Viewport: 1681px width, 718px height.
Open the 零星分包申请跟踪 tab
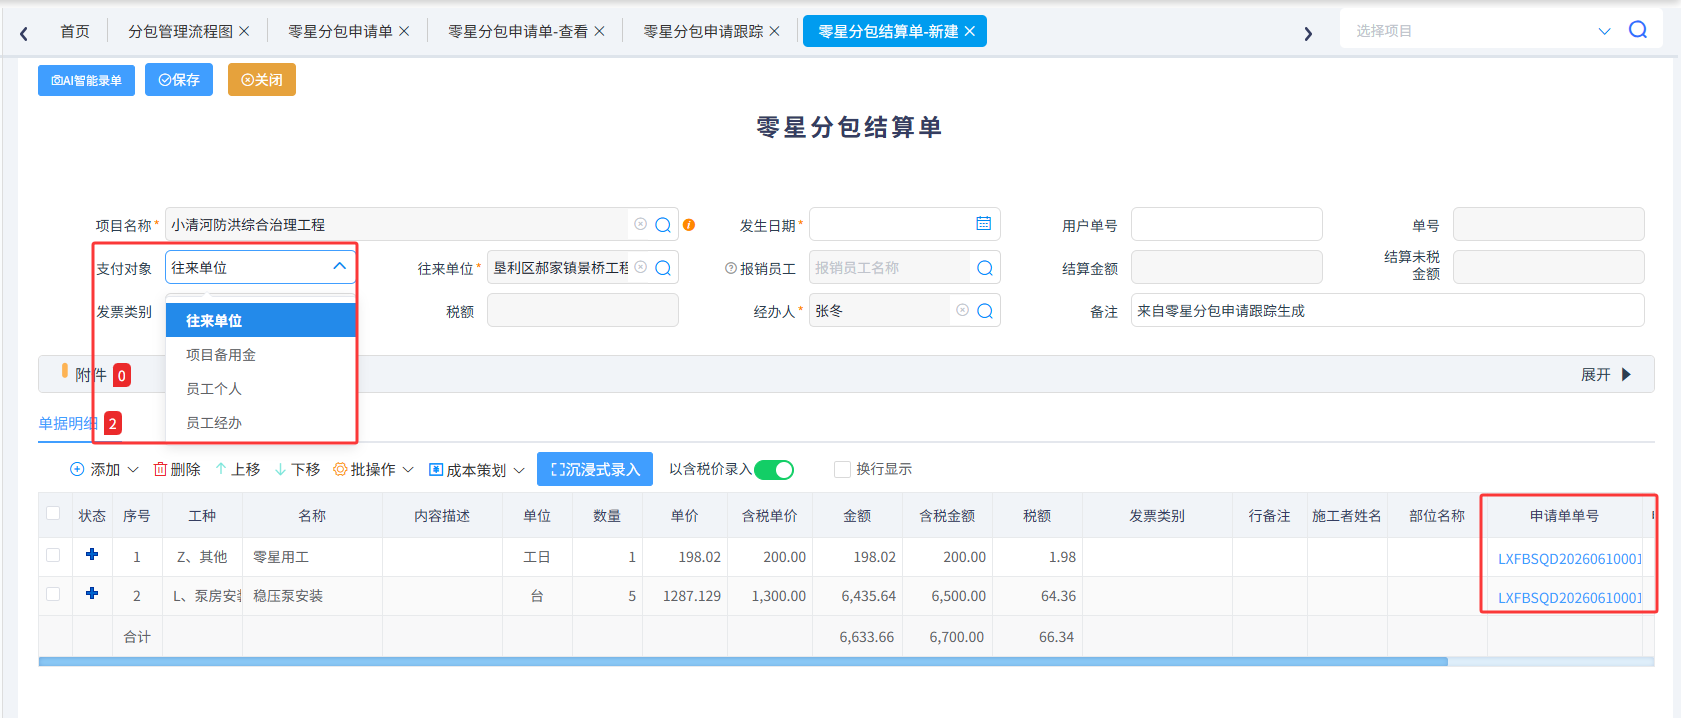point(703,31)
